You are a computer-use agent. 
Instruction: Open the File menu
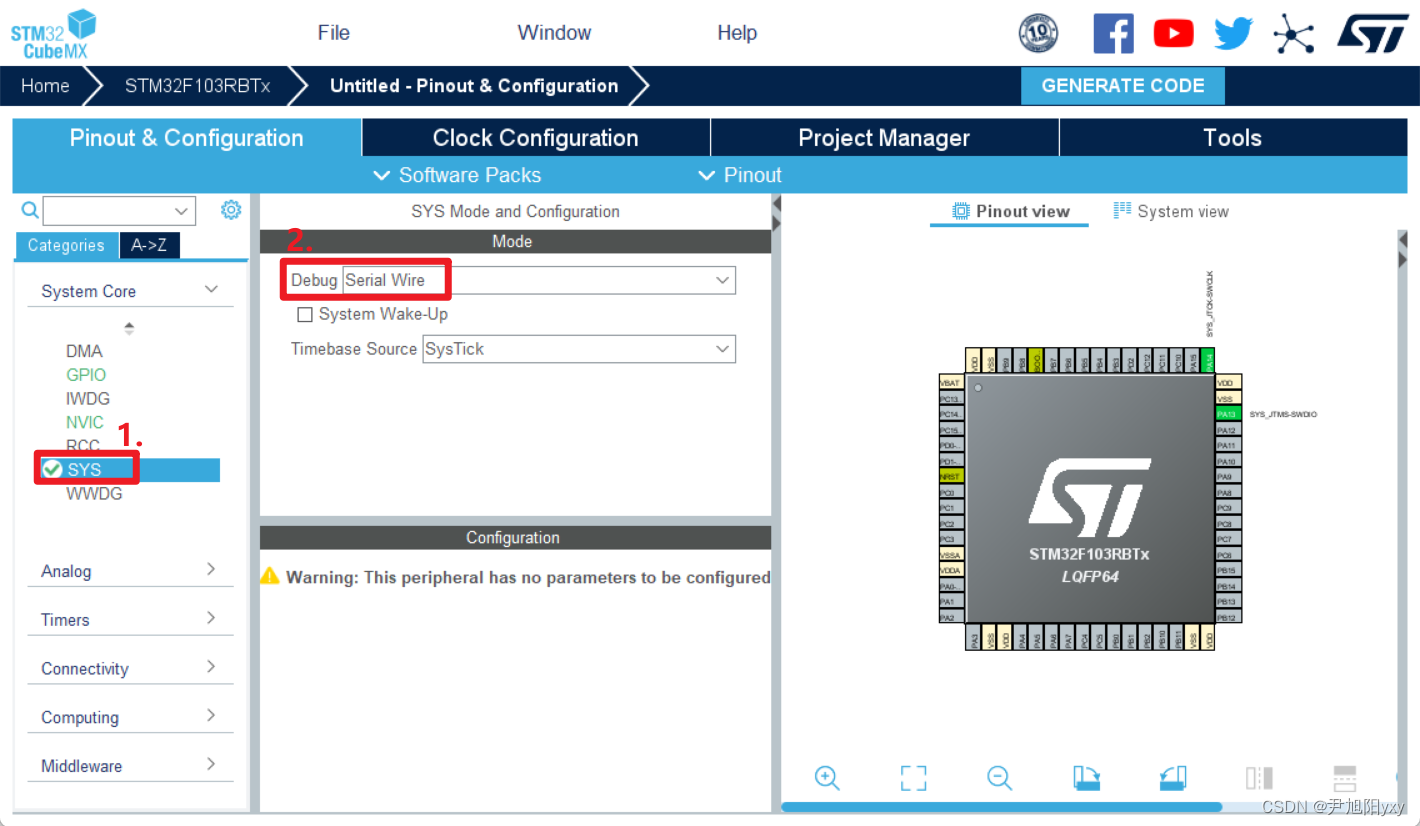[x=334, y=33]
